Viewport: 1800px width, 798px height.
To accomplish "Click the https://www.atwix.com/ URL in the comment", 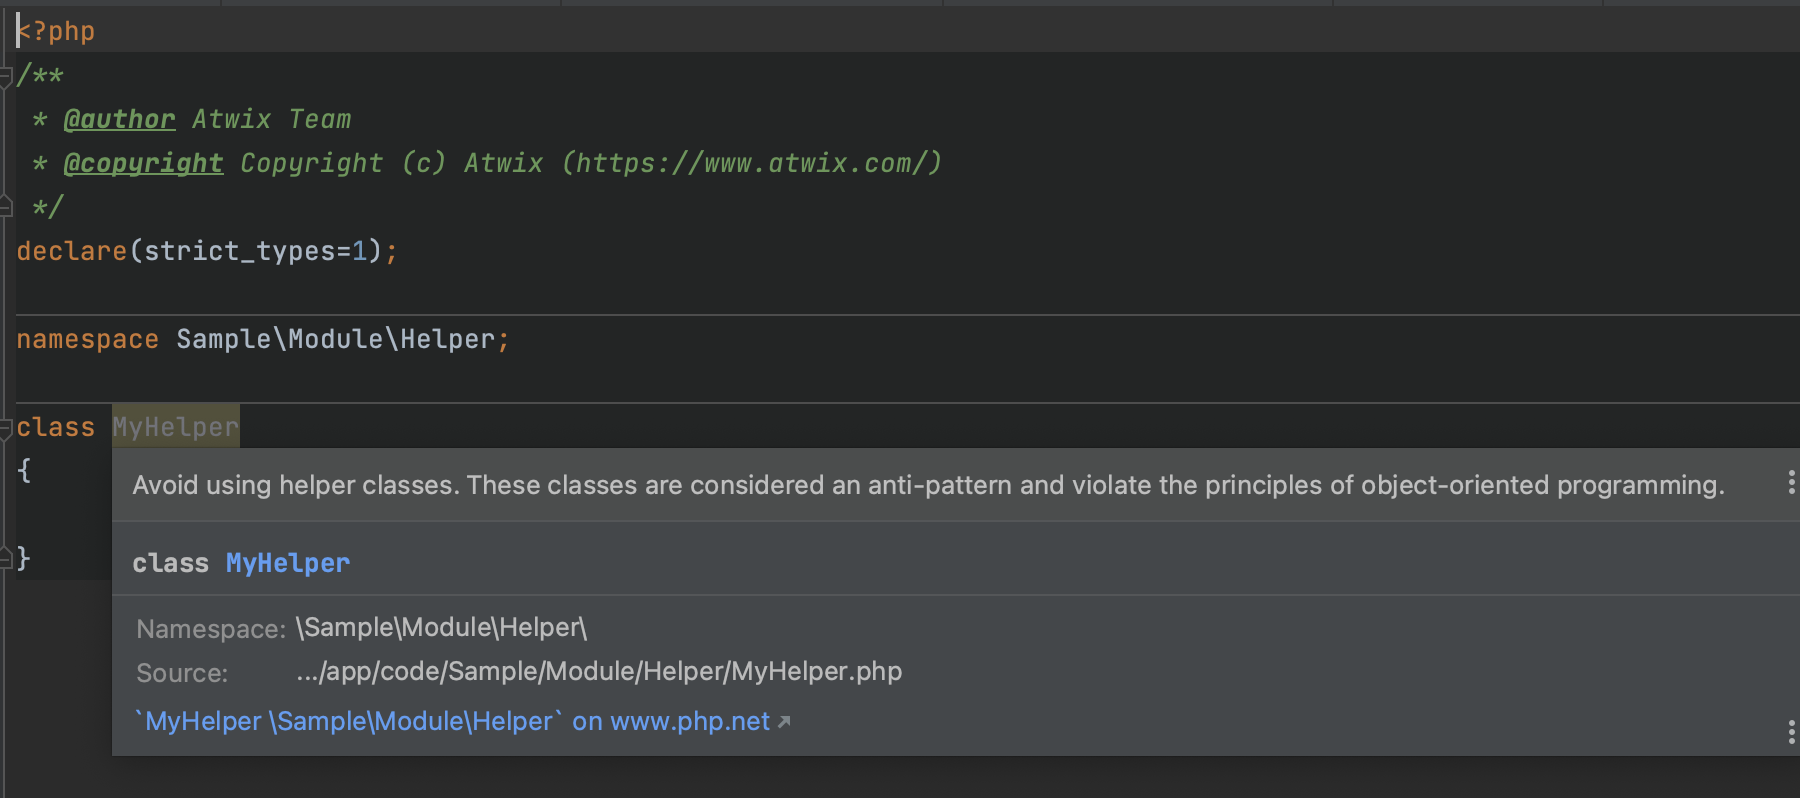I will click(x=752, y=163).
